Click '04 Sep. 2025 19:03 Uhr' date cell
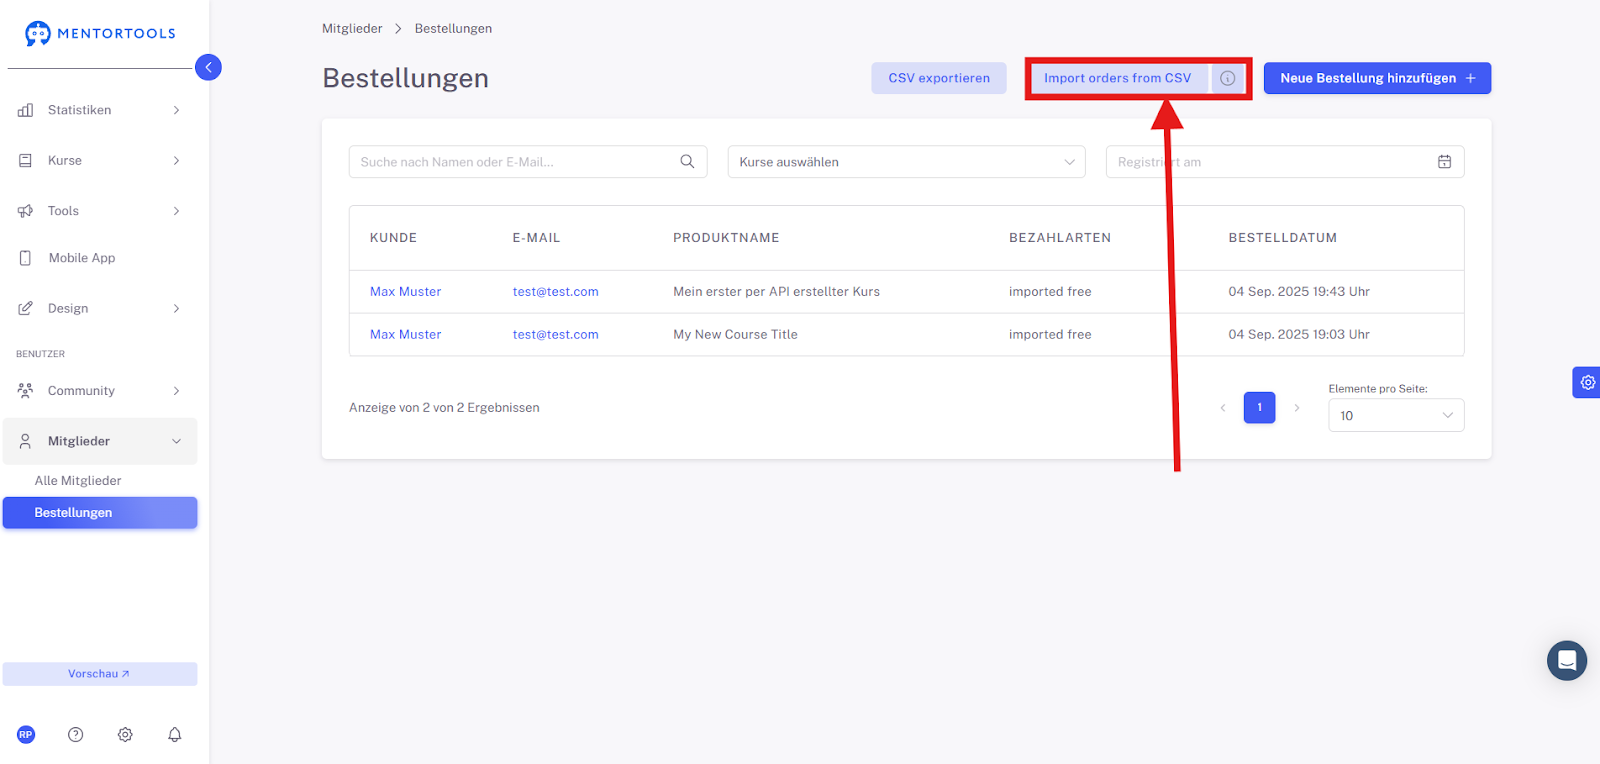 [1299, 334]
